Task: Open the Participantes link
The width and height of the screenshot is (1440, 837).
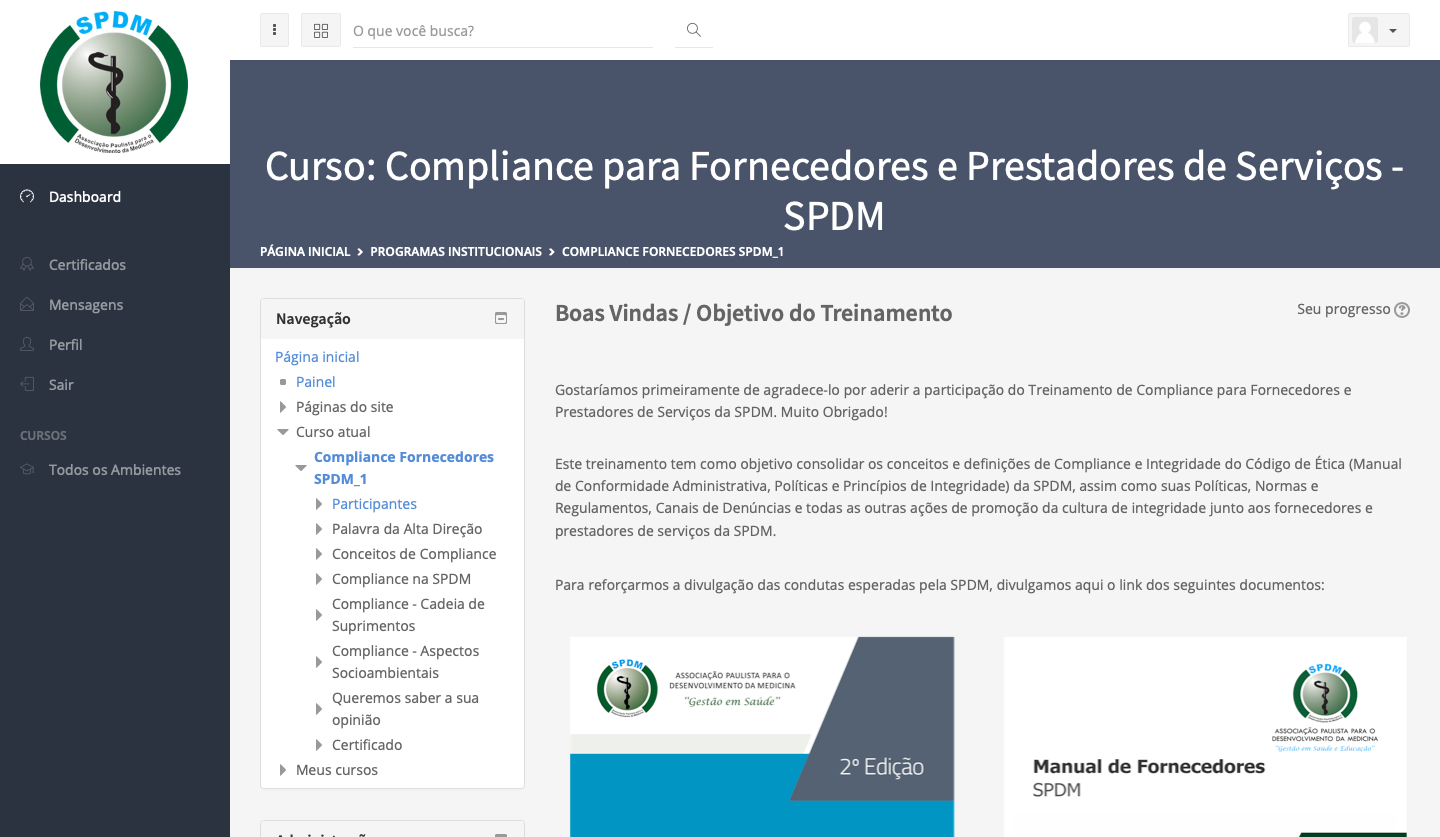Action: click(x=374, y=503)
